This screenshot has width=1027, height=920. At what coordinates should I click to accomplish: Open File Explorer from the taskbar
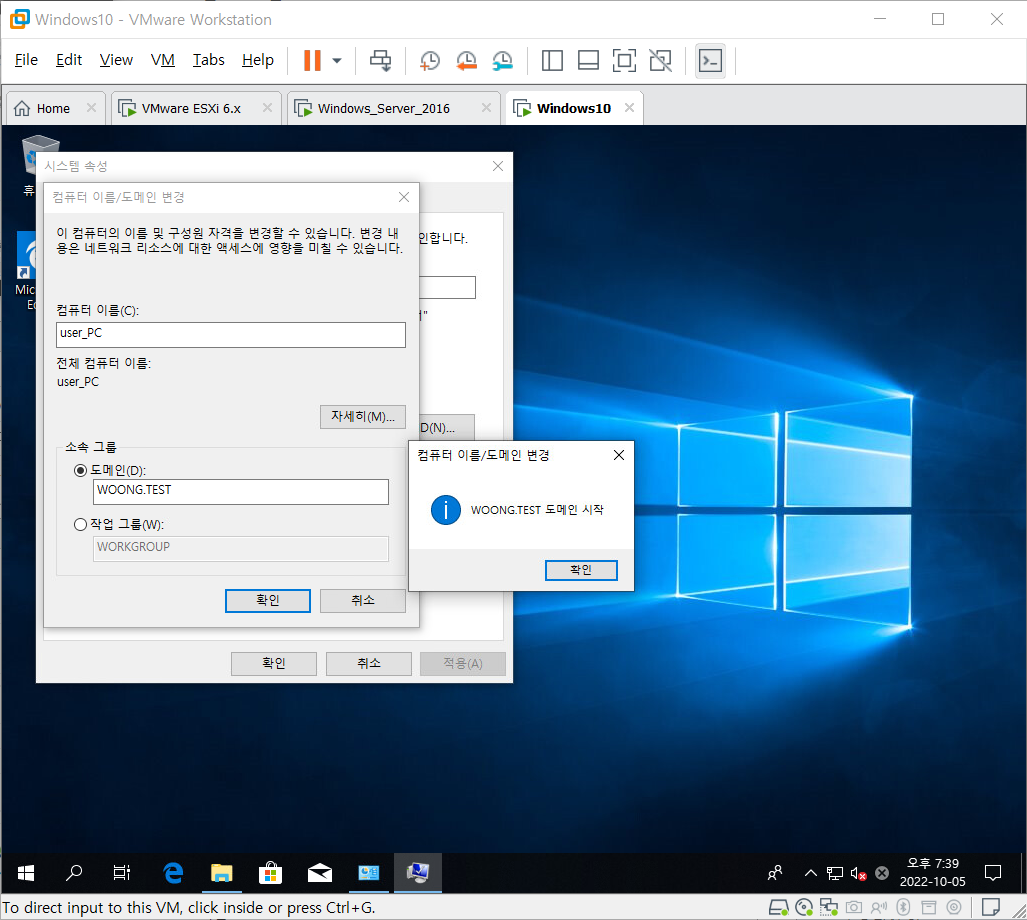click(x=221, y=872)
